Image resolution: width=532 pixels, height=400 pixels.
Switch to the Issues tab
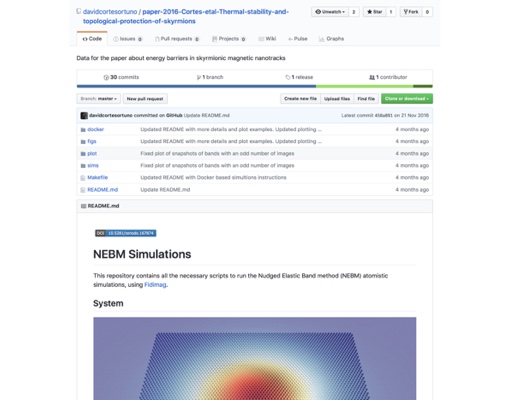click(128, 39)
